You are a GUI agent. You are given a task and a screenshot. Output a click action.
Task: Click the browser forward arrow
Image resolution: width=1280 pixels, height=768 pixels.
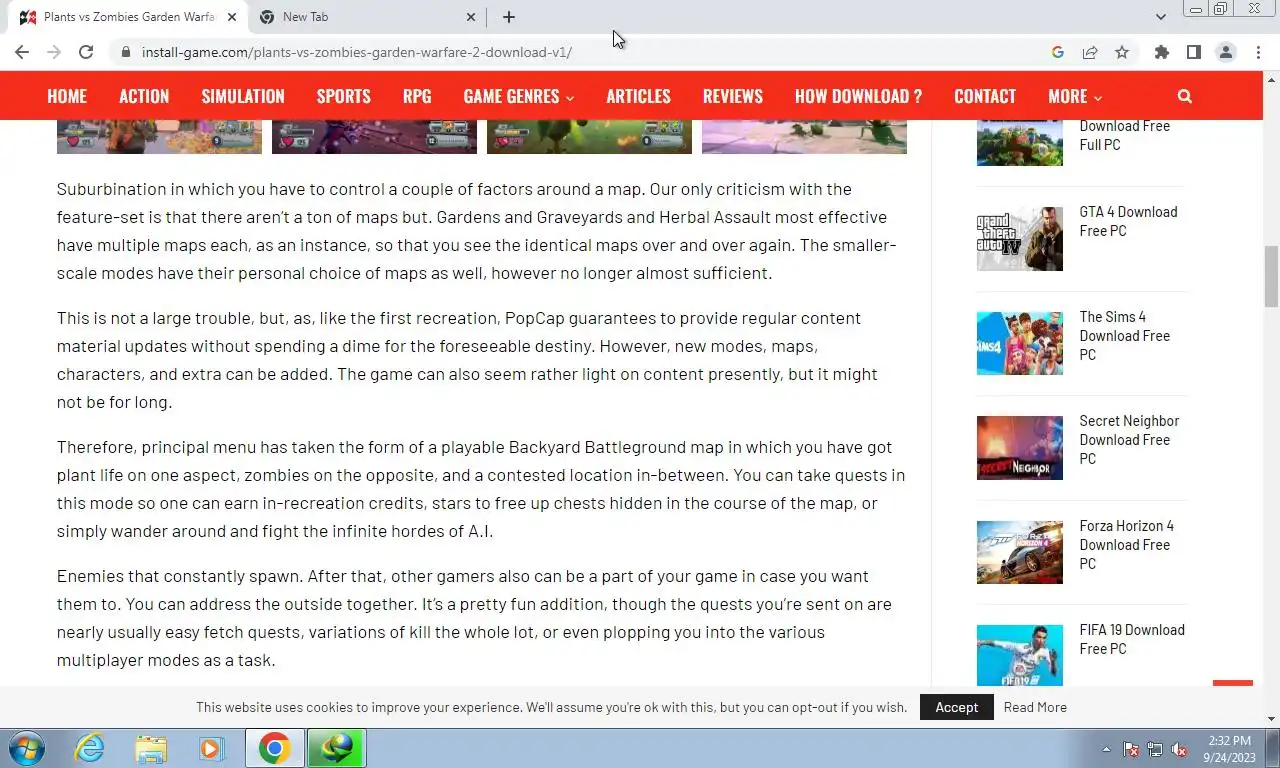pyautogui.click(x=54, y=52)
